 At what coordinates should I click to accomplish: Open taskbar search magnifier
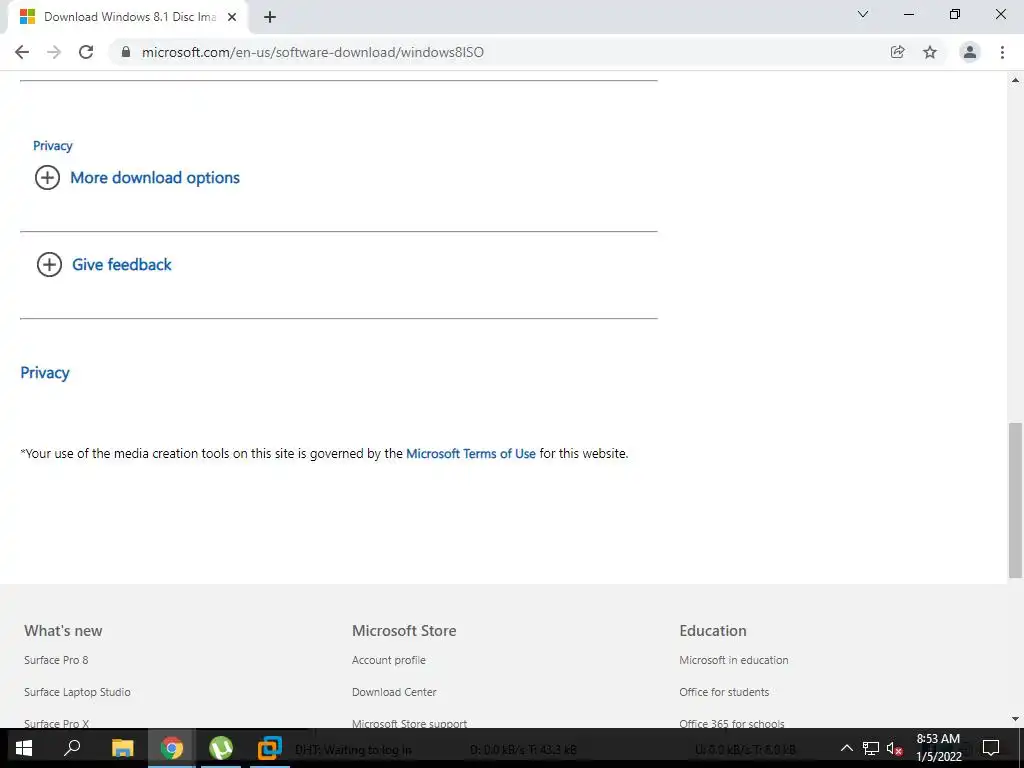tap(72, 748)
